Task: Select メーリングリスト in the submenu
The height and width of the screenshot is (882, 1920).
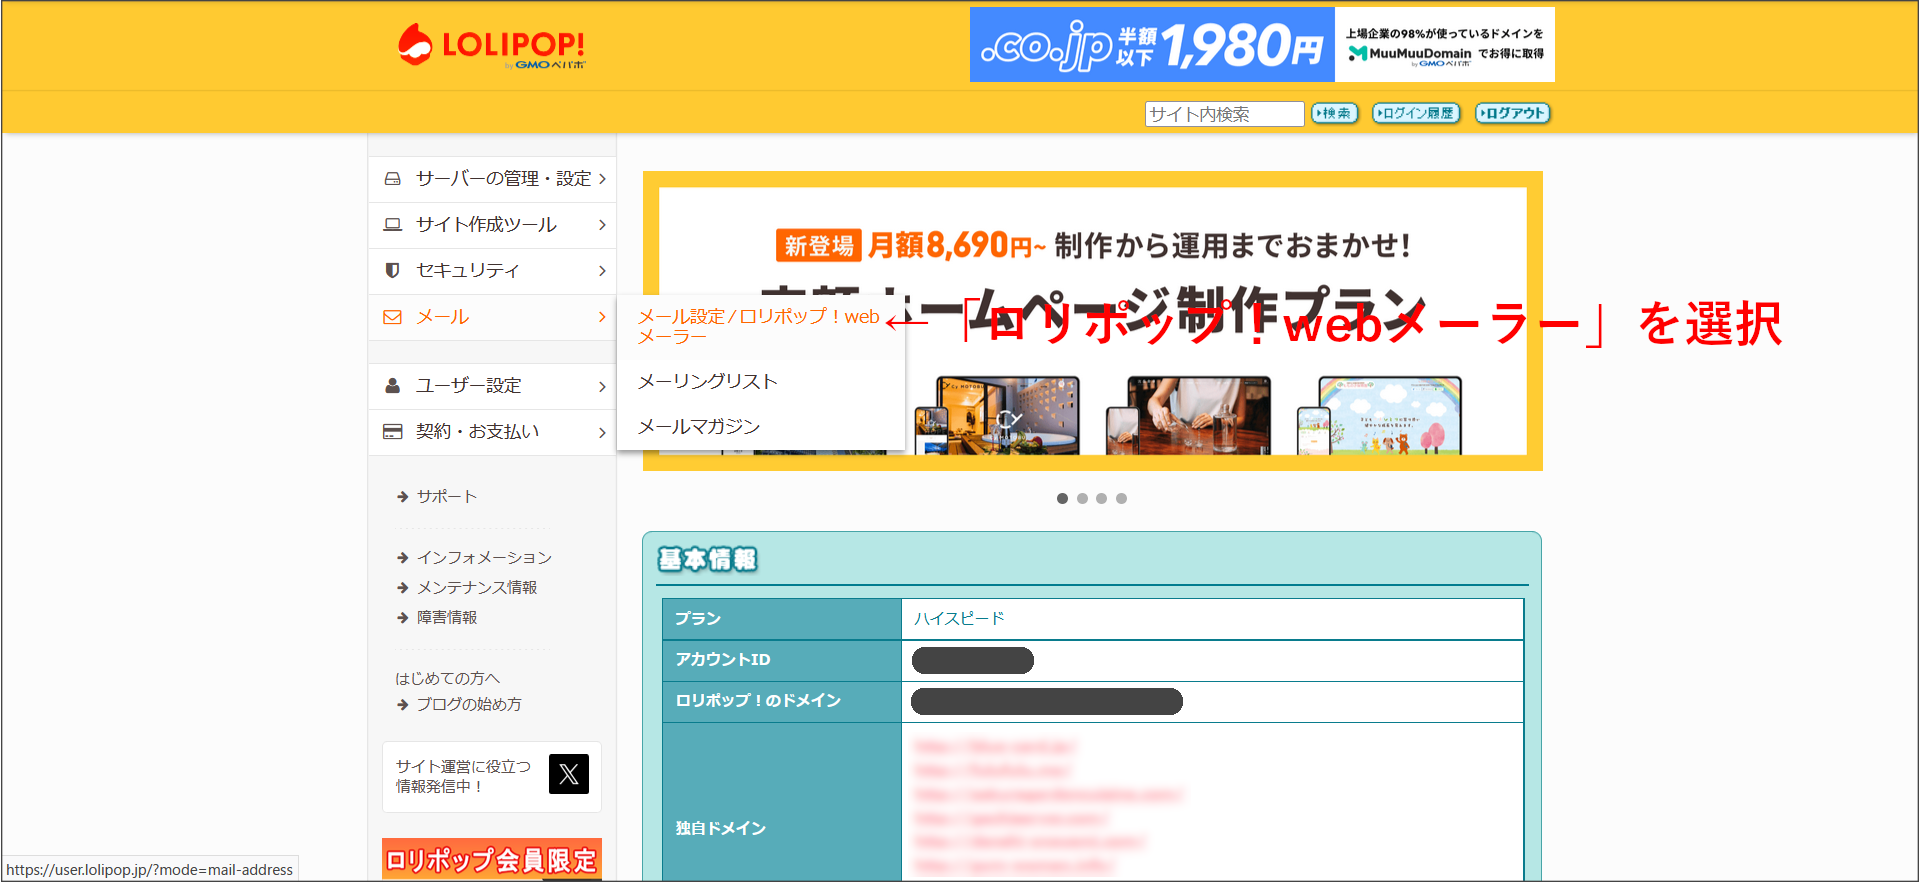Action: (x=708, y=382)
